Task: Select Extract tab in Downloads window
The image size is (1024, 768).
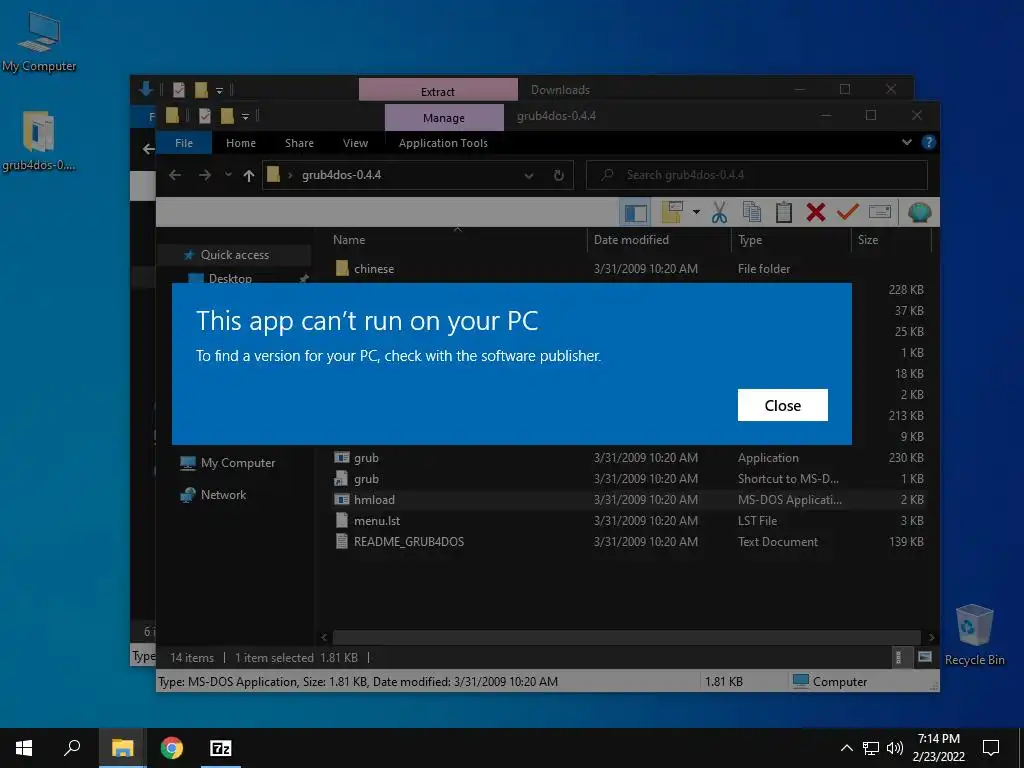Action: [438, 91]
